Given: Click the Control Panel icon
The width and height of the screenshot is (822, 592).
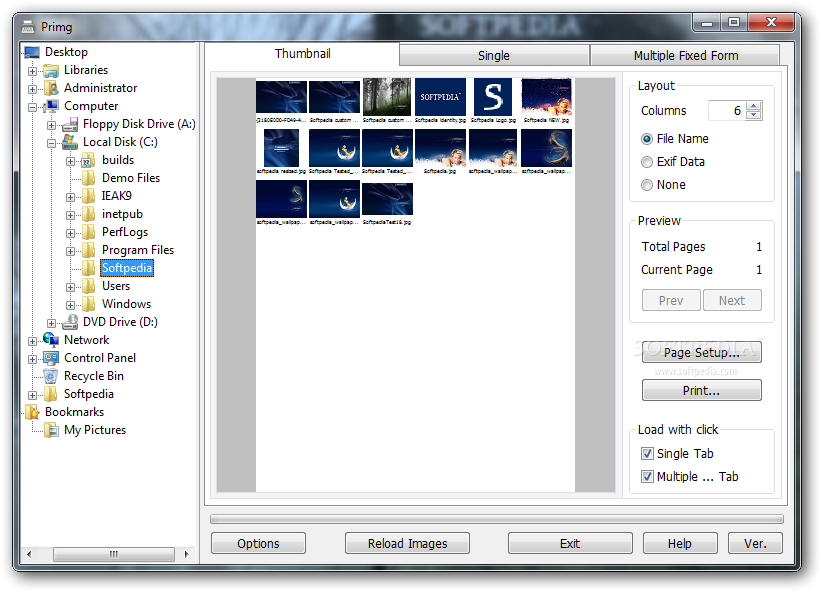Looking at the screenshot, I should point(51,358).
